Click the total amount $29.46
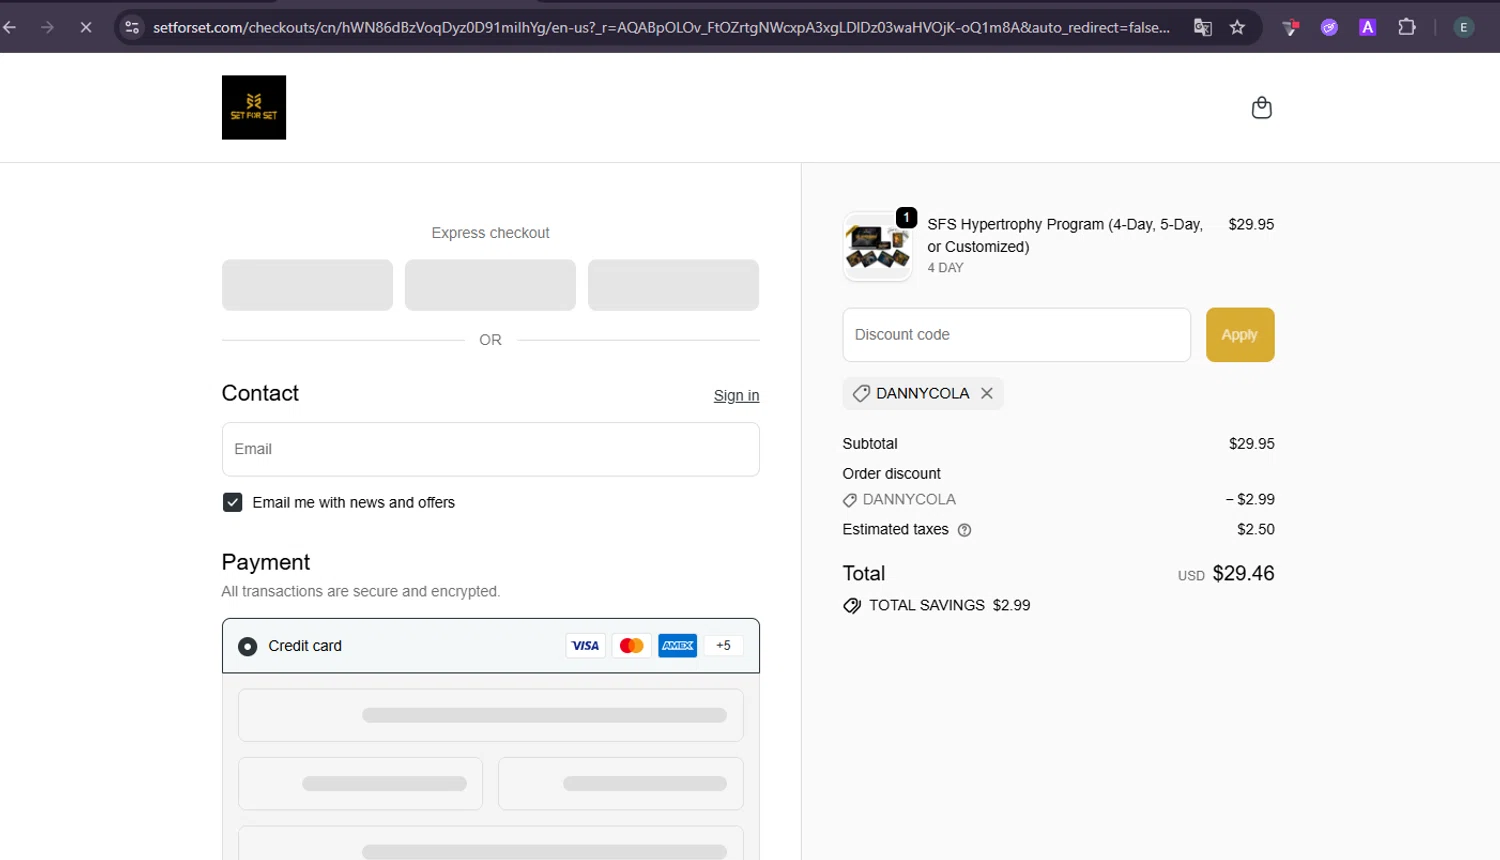 pyautogui.click(x=1243, y=573)
